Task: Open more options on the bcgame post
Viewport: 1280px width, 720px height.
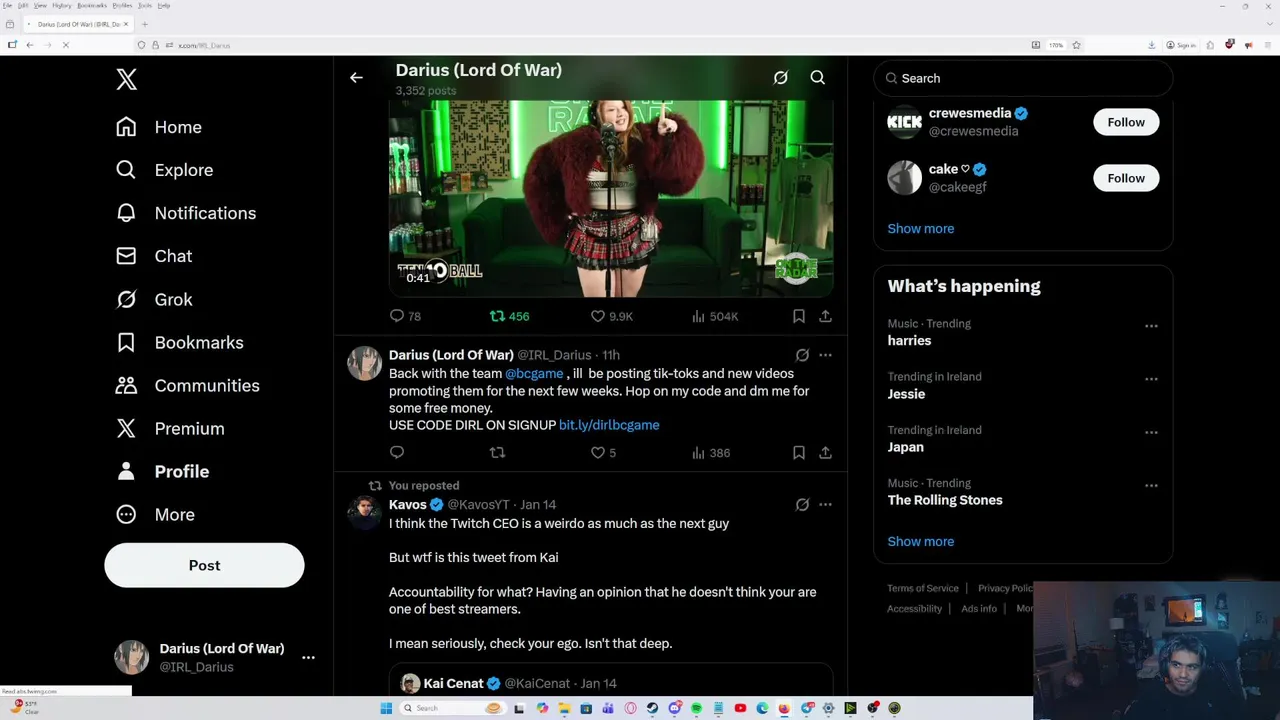Action: [x=825, y=355]
